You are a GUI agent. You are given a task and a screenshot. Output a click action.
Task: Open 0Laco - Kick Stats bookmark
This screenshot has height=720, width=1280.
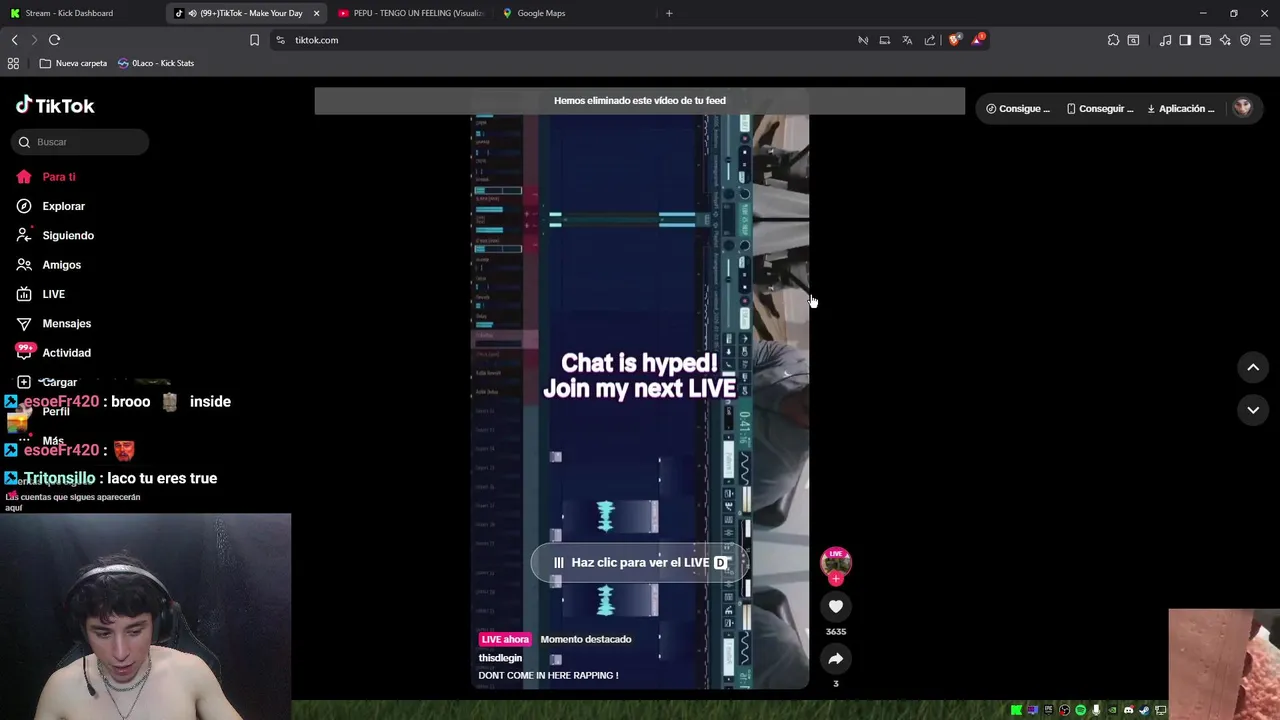[156, 63]
